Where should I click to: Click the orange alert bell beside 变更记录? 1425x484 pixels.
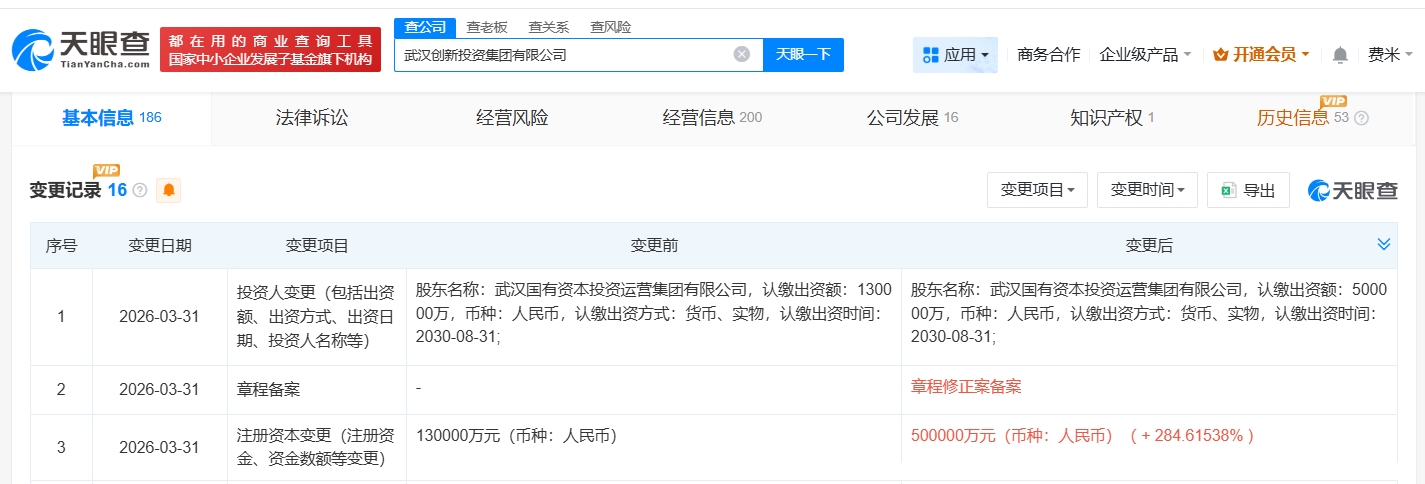(169, 190)
